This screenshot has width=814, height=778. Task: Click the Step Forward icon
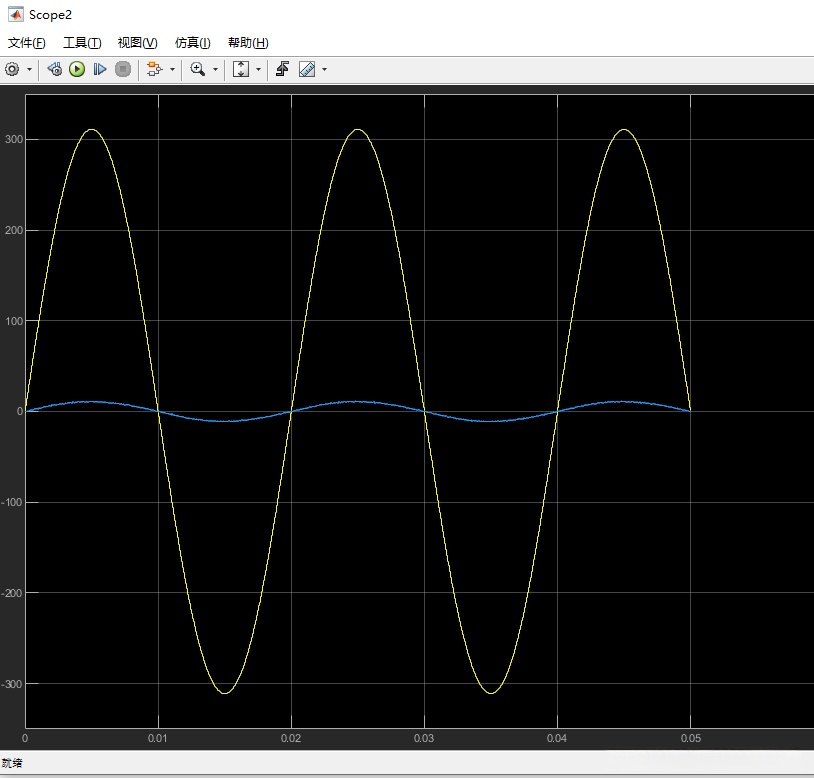click(x=100, y=69)
